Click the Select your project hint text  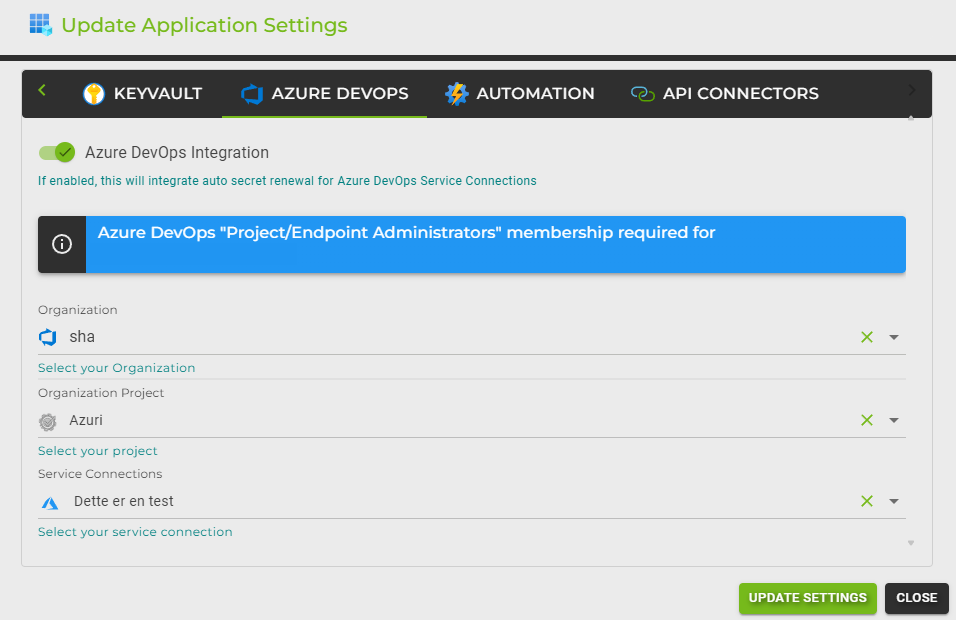98,451
